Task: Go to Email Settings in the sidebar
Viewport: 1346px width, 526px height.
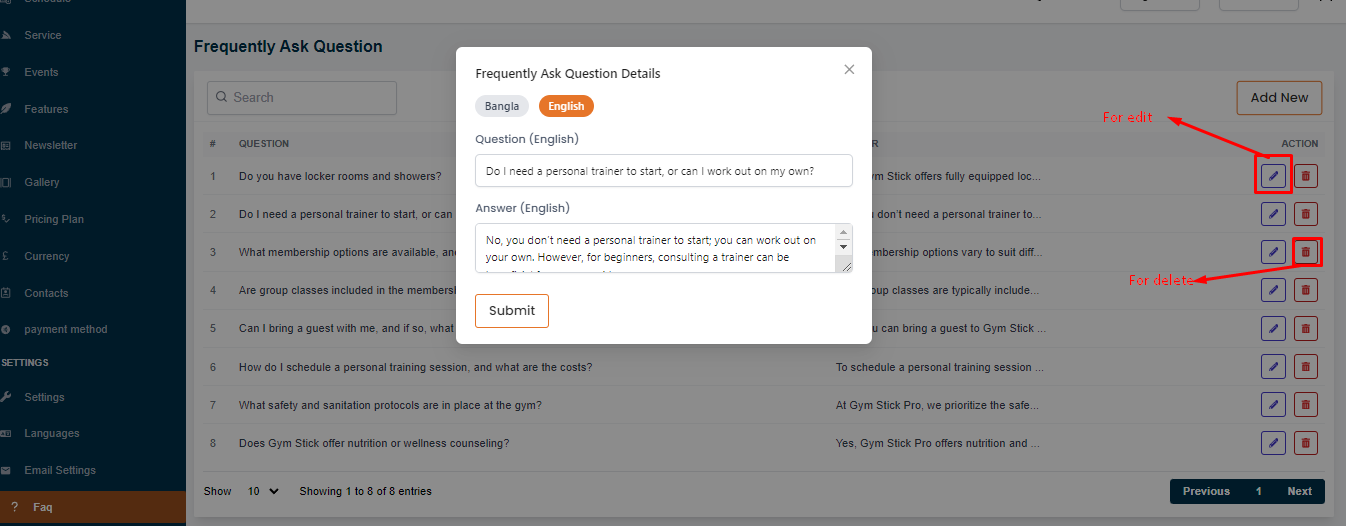Action: pyautogui.click(x=60, y=470)
